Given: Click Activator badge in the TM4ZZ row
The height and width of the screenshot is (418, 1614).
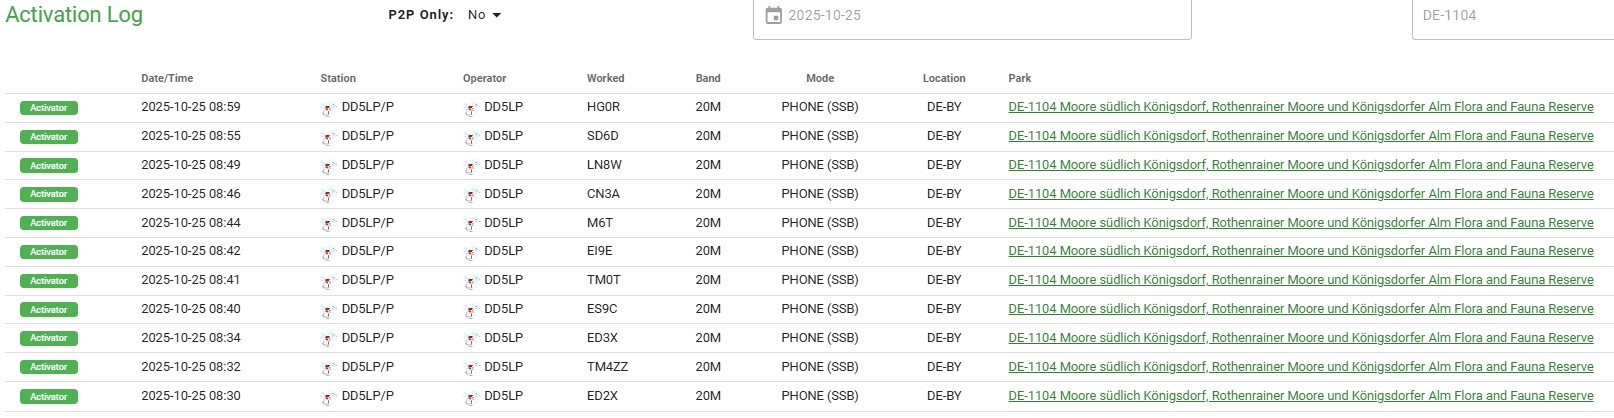Looking at the screenshot, I should 49,367.
